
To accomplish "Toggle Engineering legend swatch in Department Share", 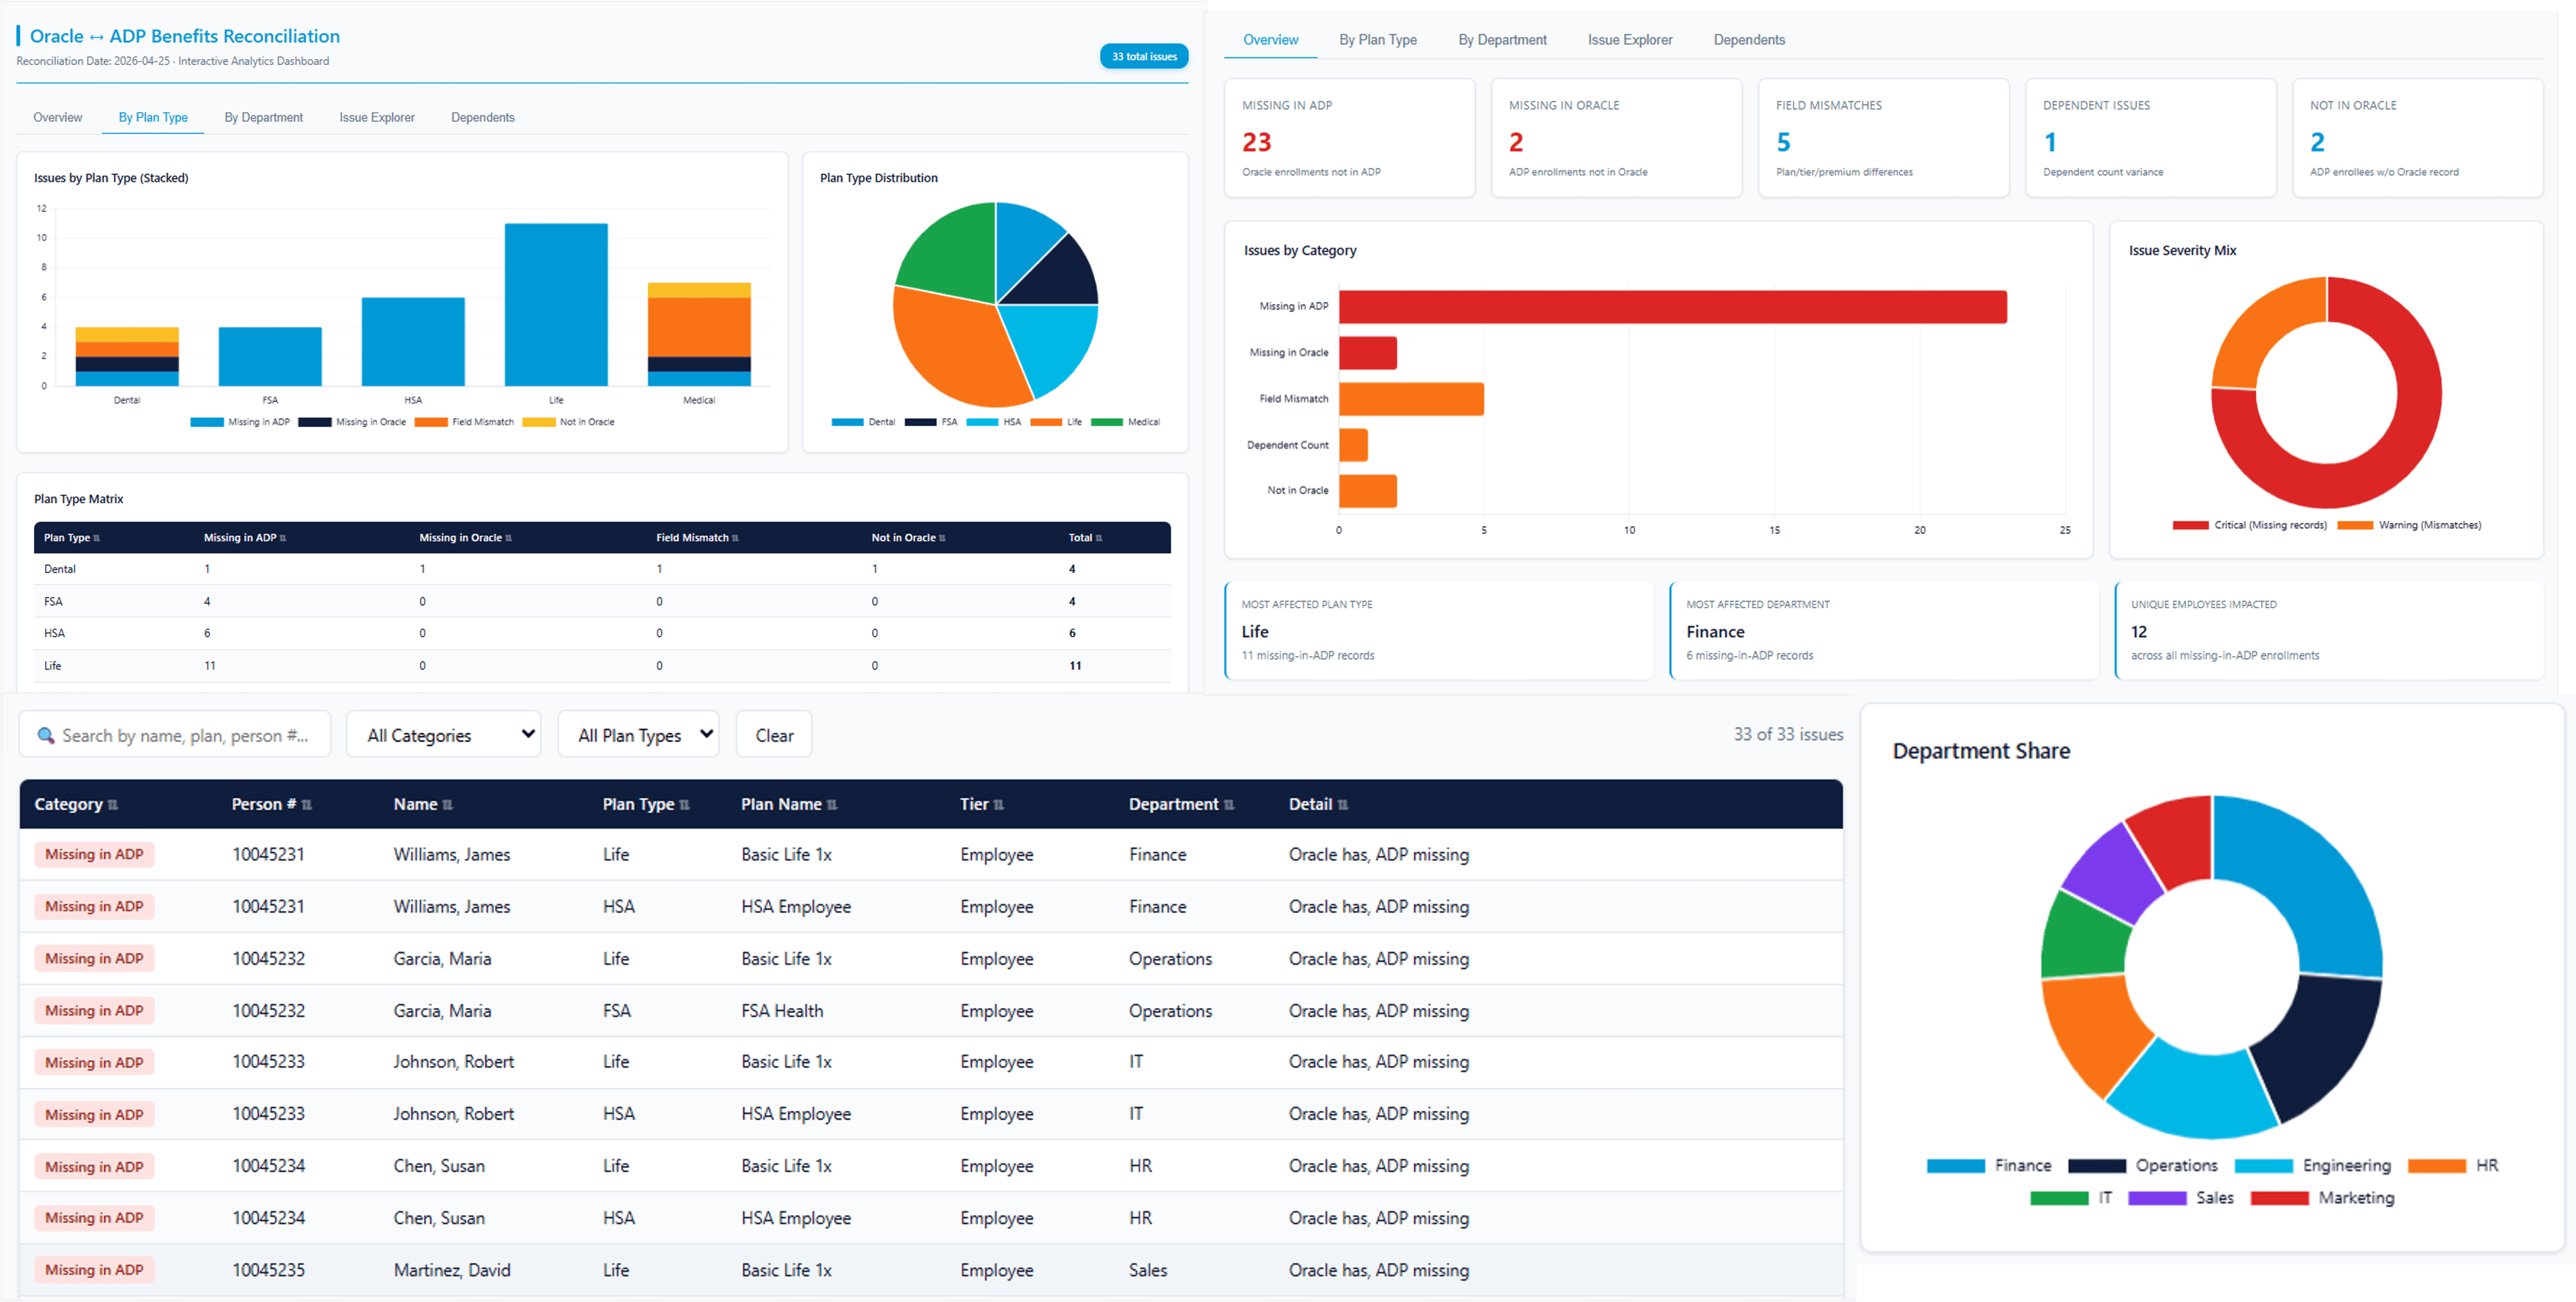I will (2263, 1166).
